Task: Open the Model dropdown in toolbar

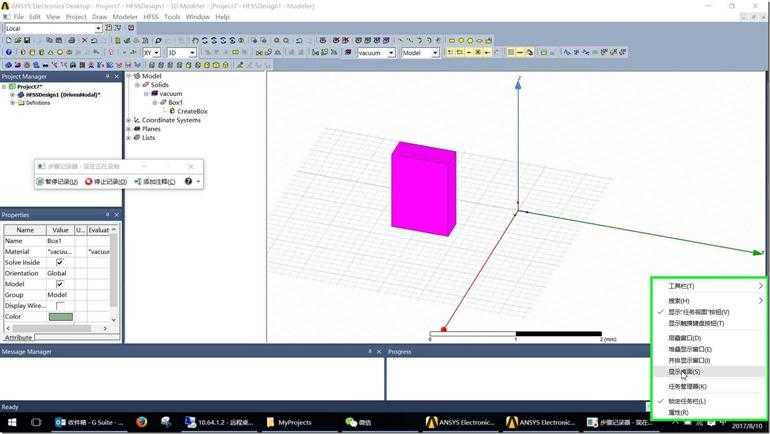Action: (435, 53)
